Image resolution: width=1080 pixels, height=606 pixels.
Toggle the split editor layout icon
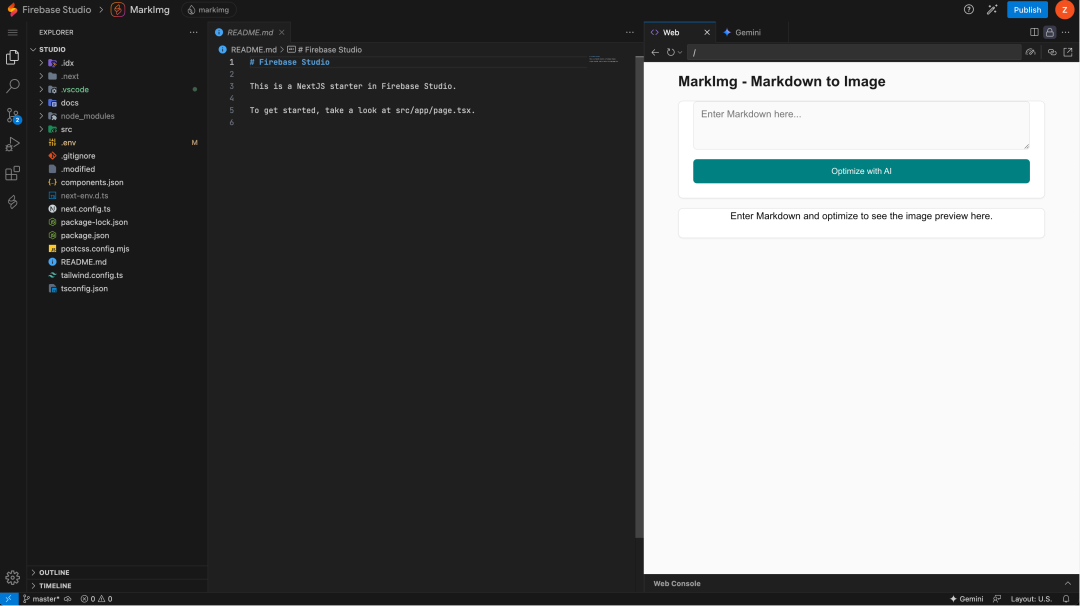click(1032, 31)
